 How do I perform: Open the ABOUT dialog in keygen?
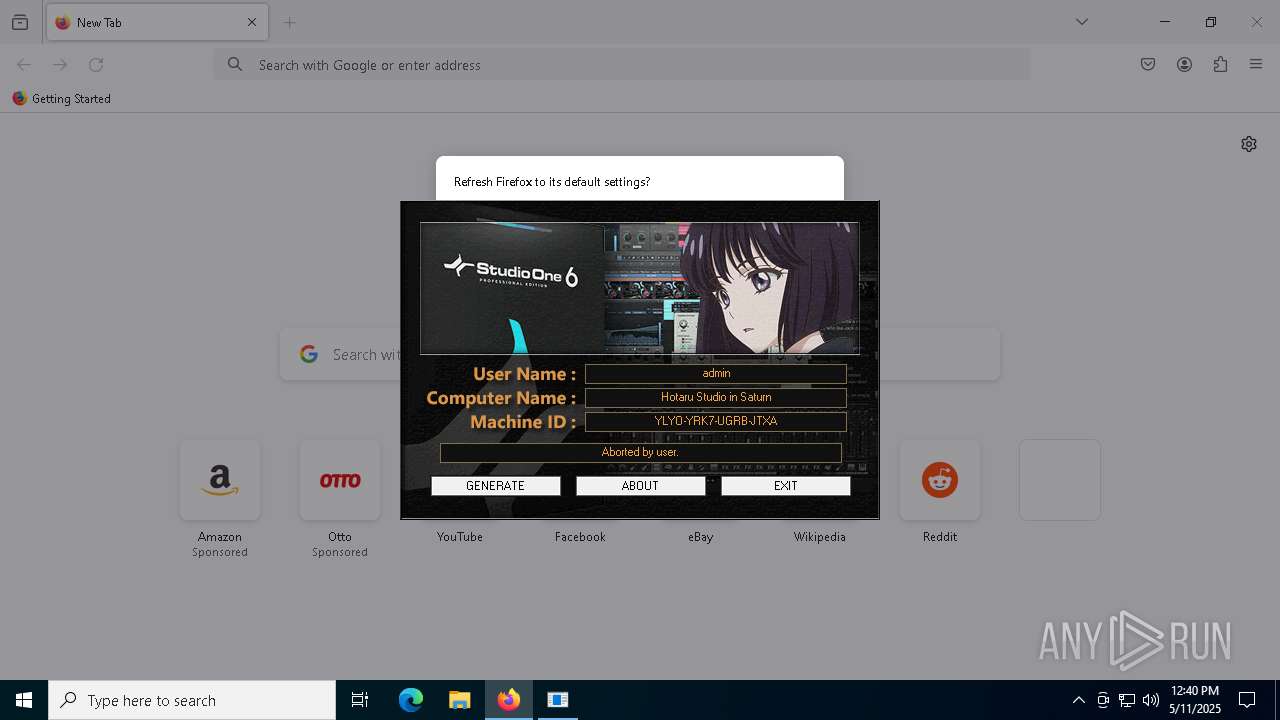(x=640, y=486)
